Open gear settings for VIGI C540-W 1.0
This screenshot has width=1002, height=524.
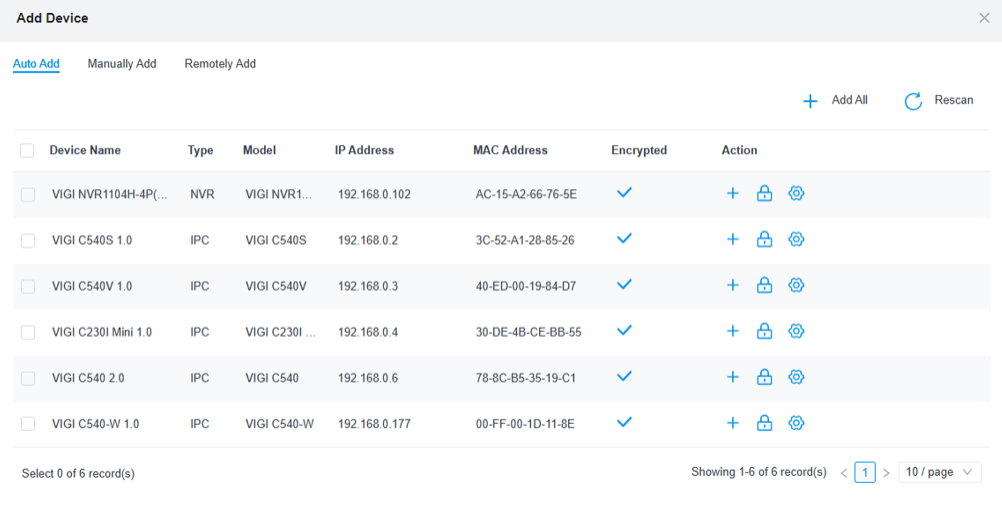796,424
